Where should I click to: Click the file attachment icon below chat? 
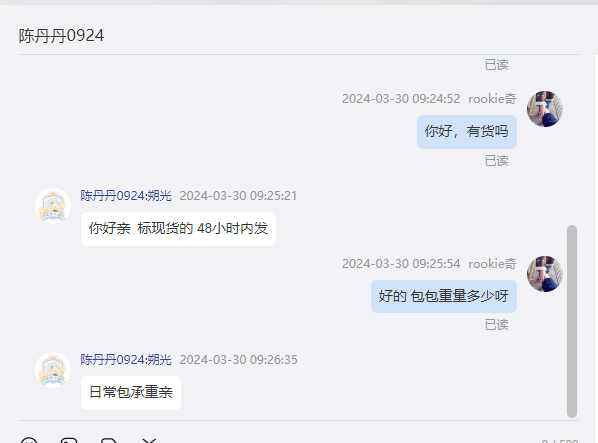coord(109,441)
